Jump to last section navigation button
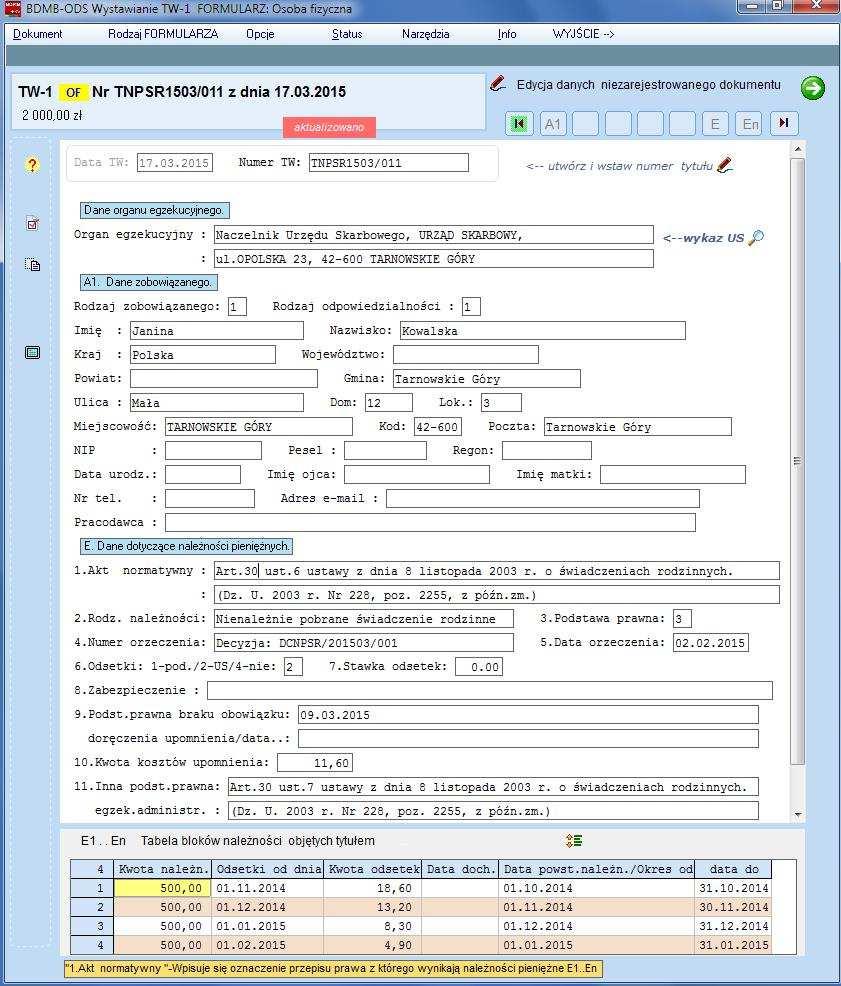 click(x=784, y=123)
